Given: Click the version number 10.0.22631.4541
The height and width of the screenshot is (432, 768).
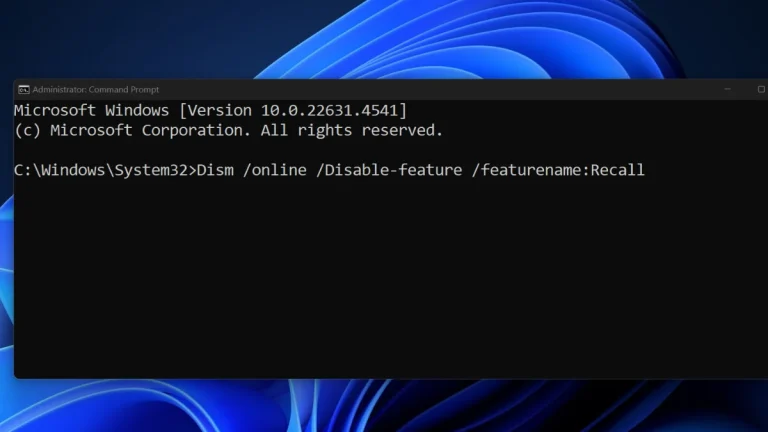Looking at the screenshot, I should (x=330, y=110).
